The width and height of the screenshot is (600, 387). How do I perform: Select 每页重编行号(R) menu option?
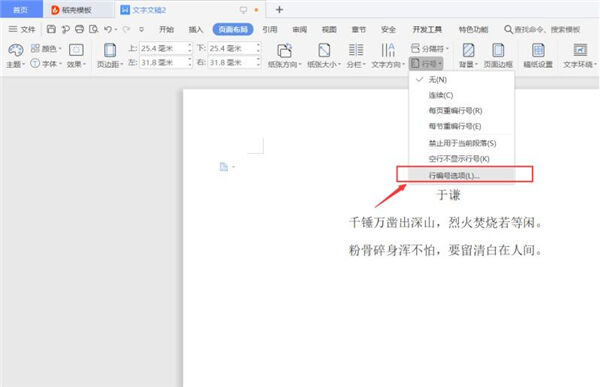pos(461,111)
